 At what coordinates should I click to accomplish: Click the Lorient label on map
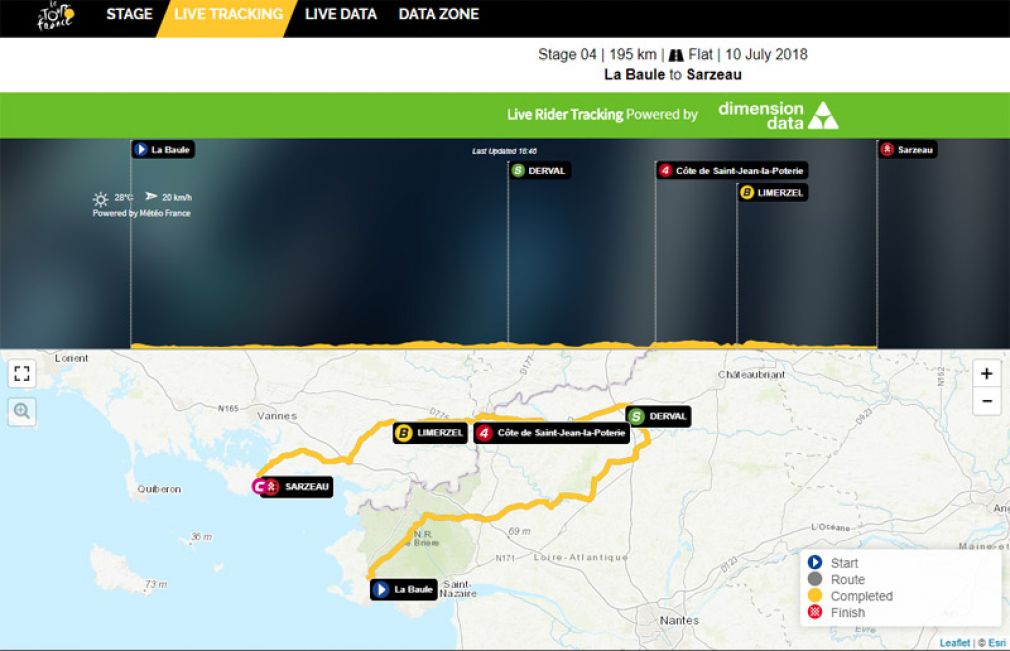click(x=71, y=358)
